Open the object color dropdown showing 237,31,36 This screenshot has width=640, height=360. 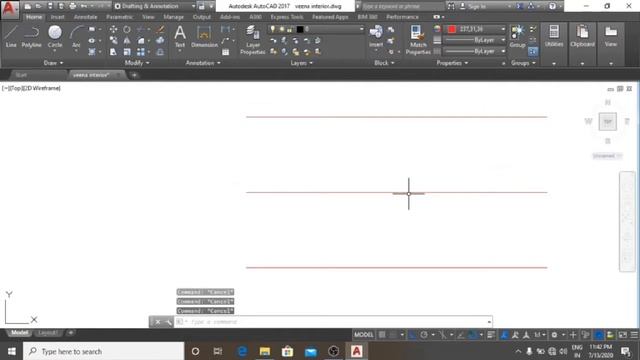pyautogui.click(x=476, y=29)
